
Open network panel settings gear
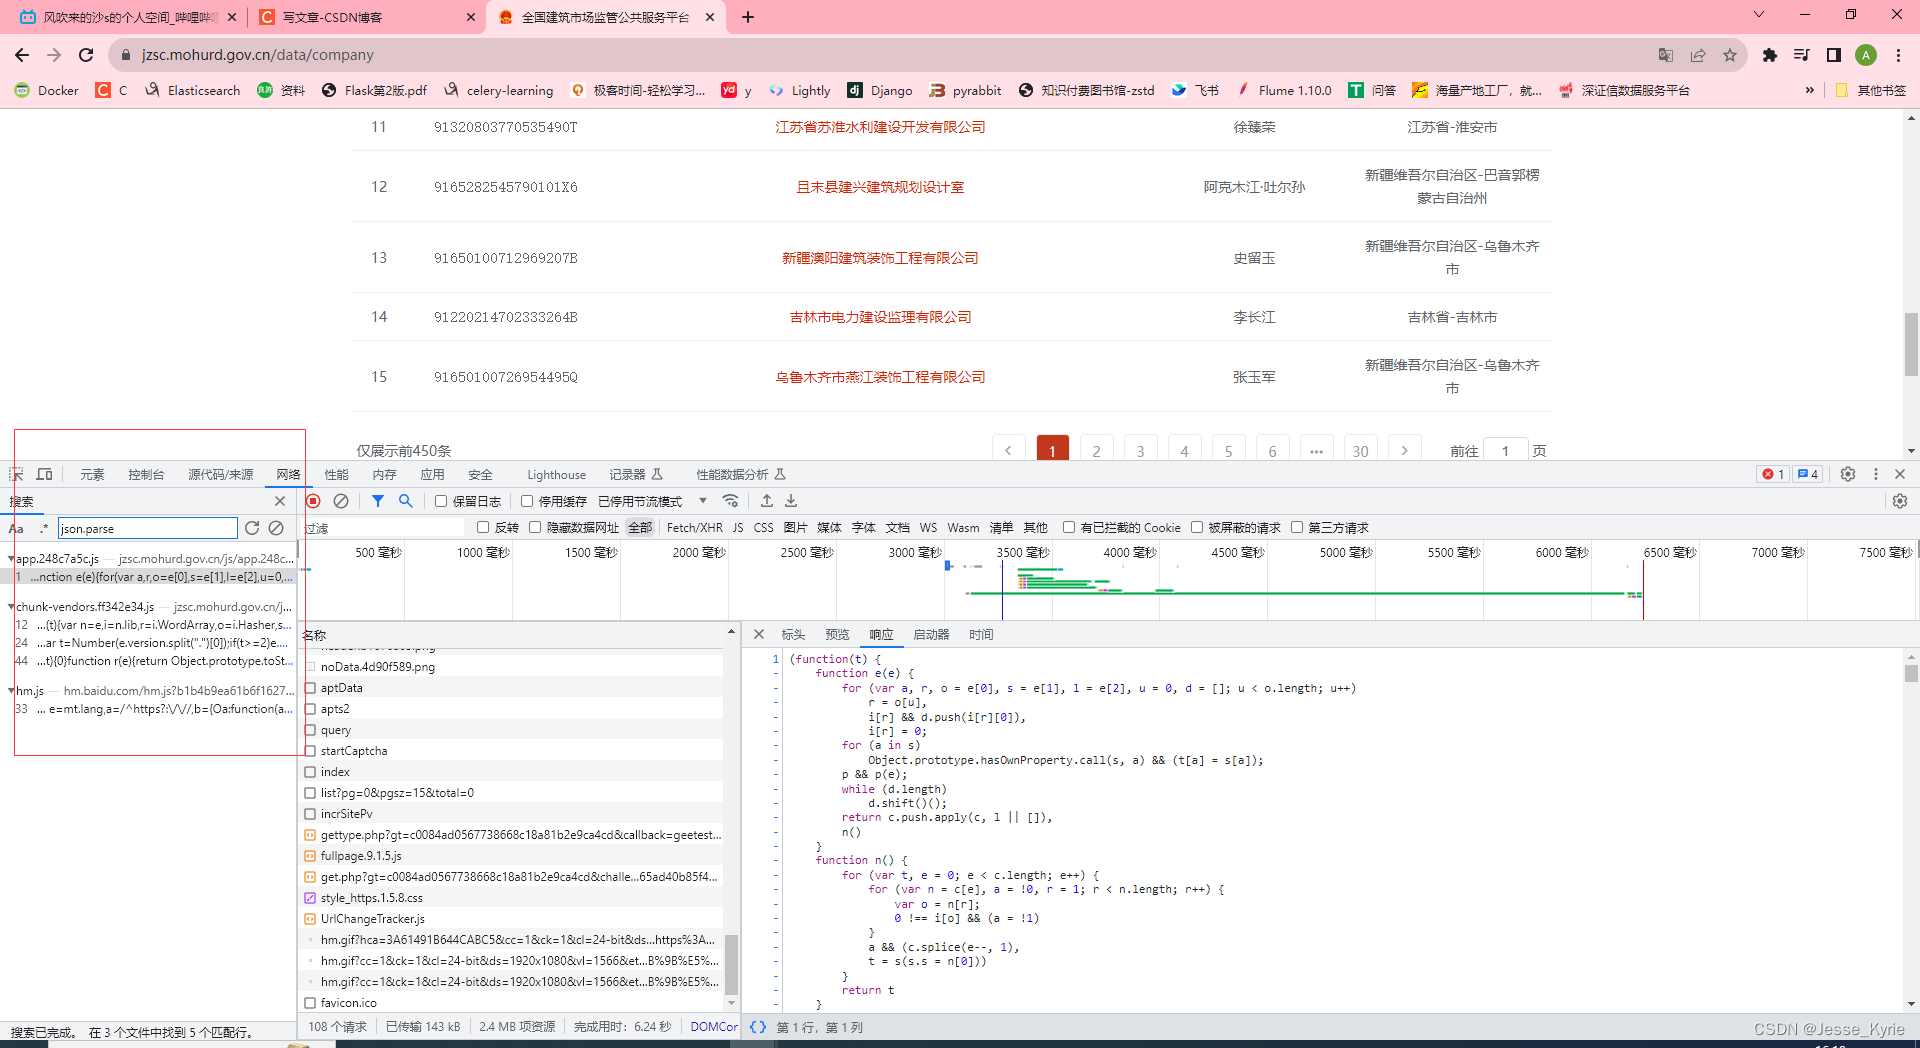1900,501
